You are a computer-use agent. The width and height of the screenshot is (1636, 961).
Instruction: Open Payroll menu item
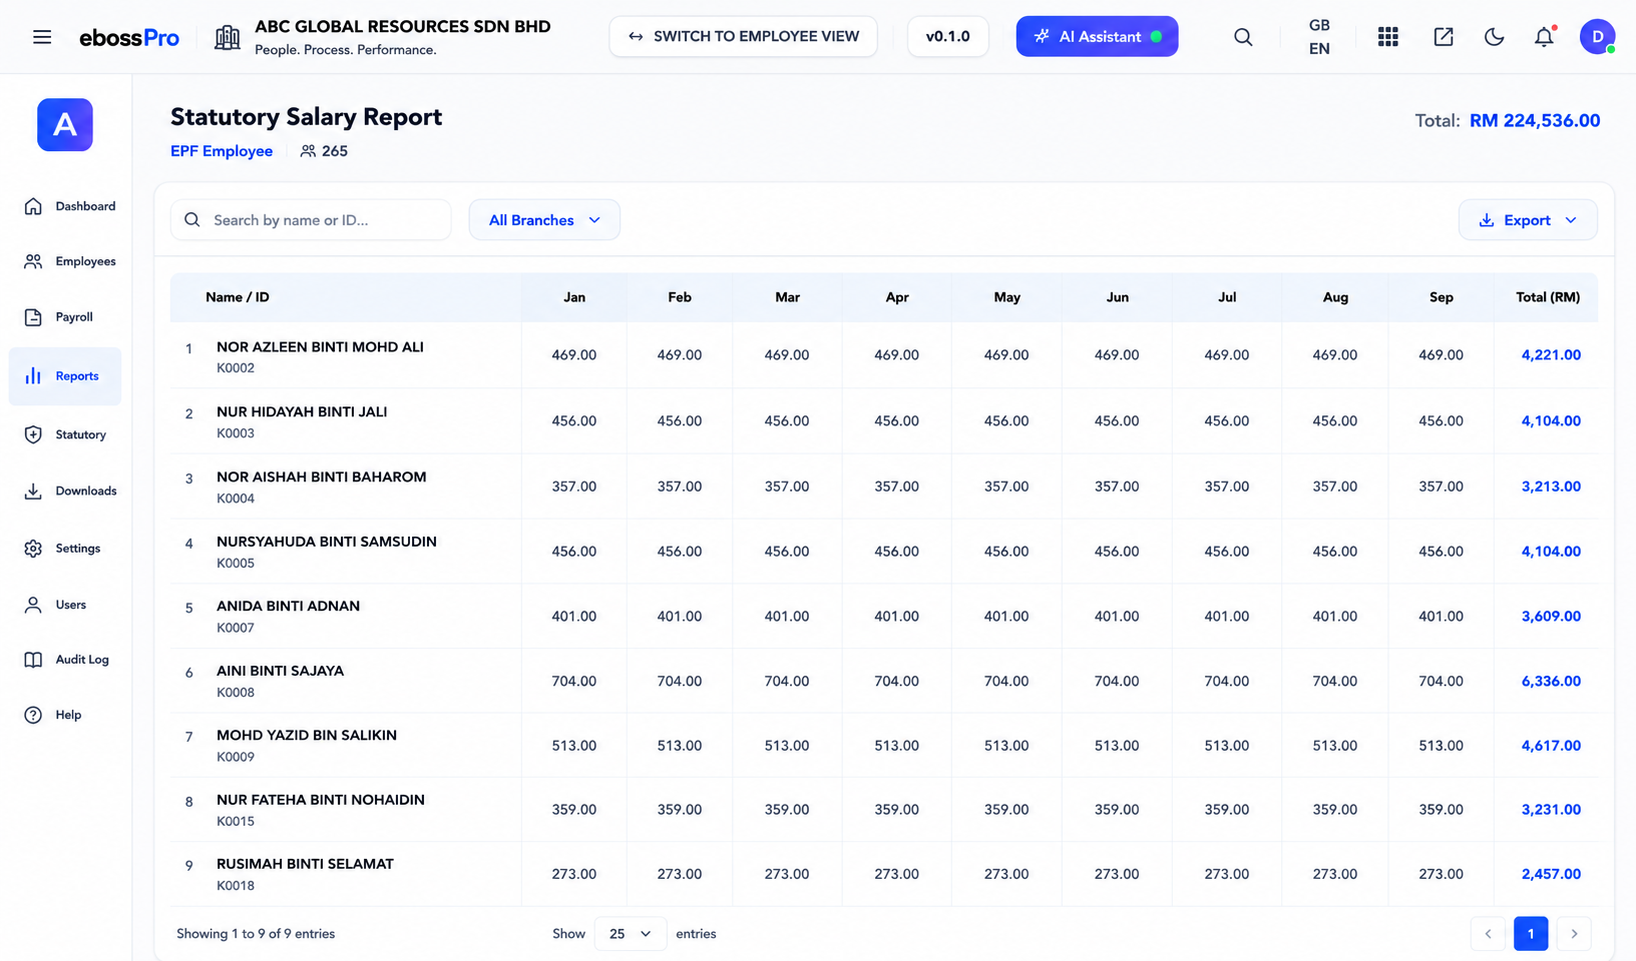tap(65, 317)
